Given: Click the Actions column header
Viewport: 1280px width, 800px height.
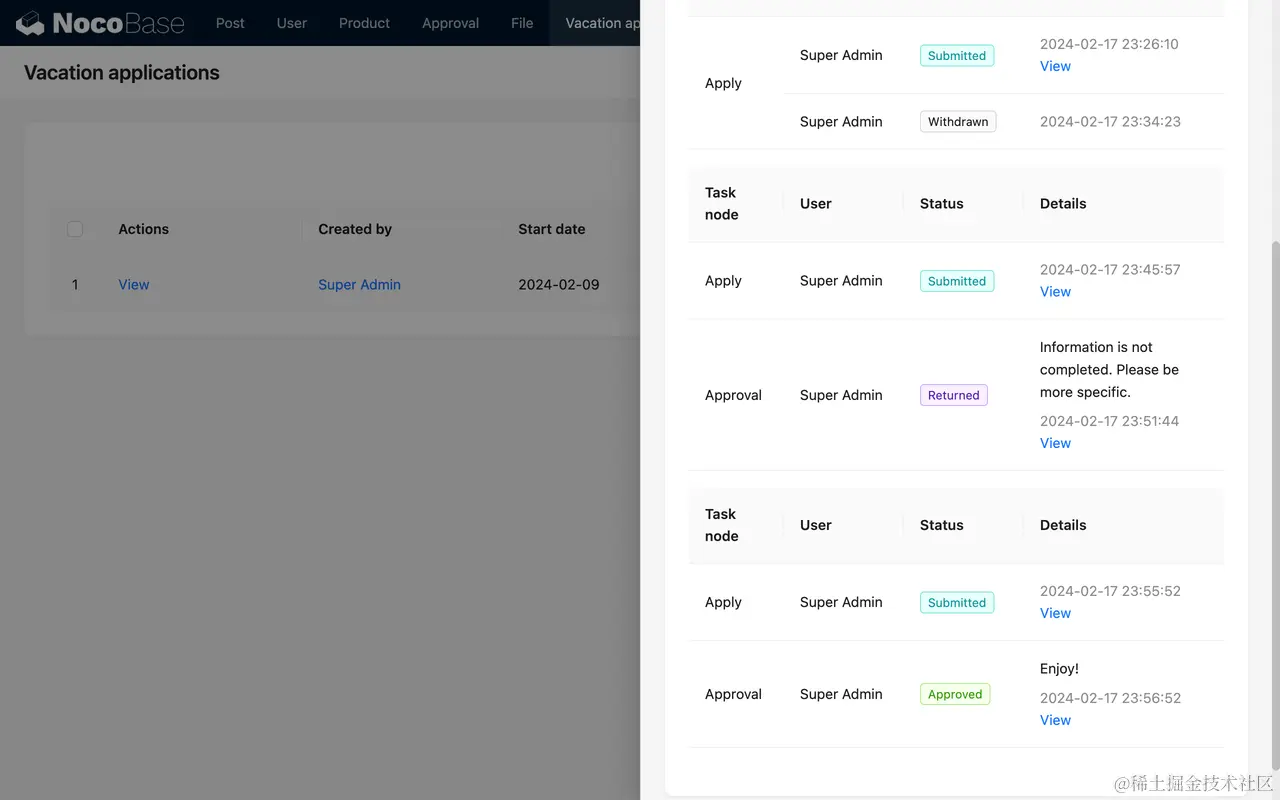Looking at the screenshot, I should (x=144, y=229).
